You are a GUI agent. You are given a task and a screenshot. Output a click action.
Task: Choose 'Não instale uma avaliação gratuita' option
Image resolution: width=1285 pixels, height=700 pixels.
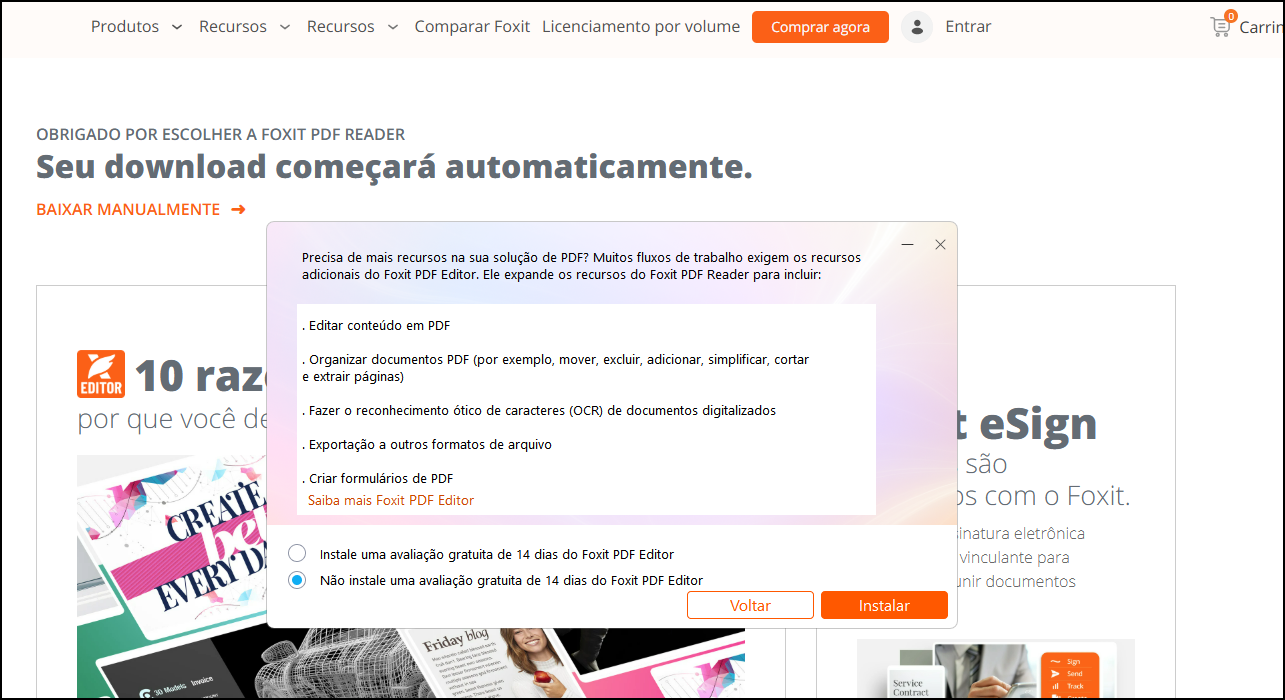297,580
